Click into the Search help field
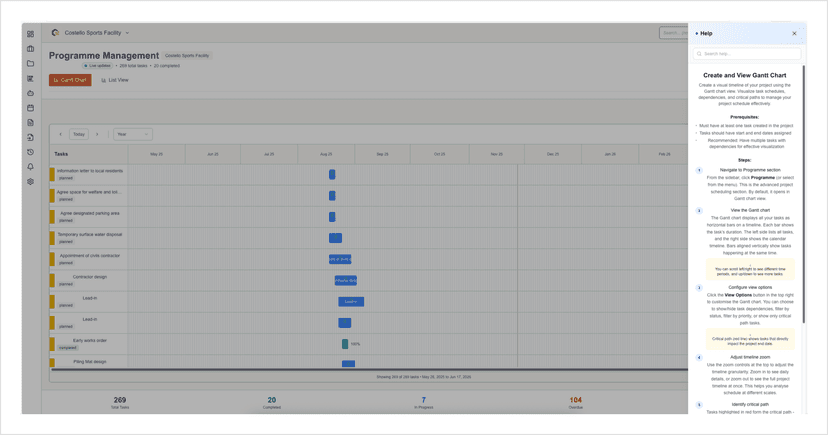The width and height of the screenshot is (828, 435). tap(747, 54)
